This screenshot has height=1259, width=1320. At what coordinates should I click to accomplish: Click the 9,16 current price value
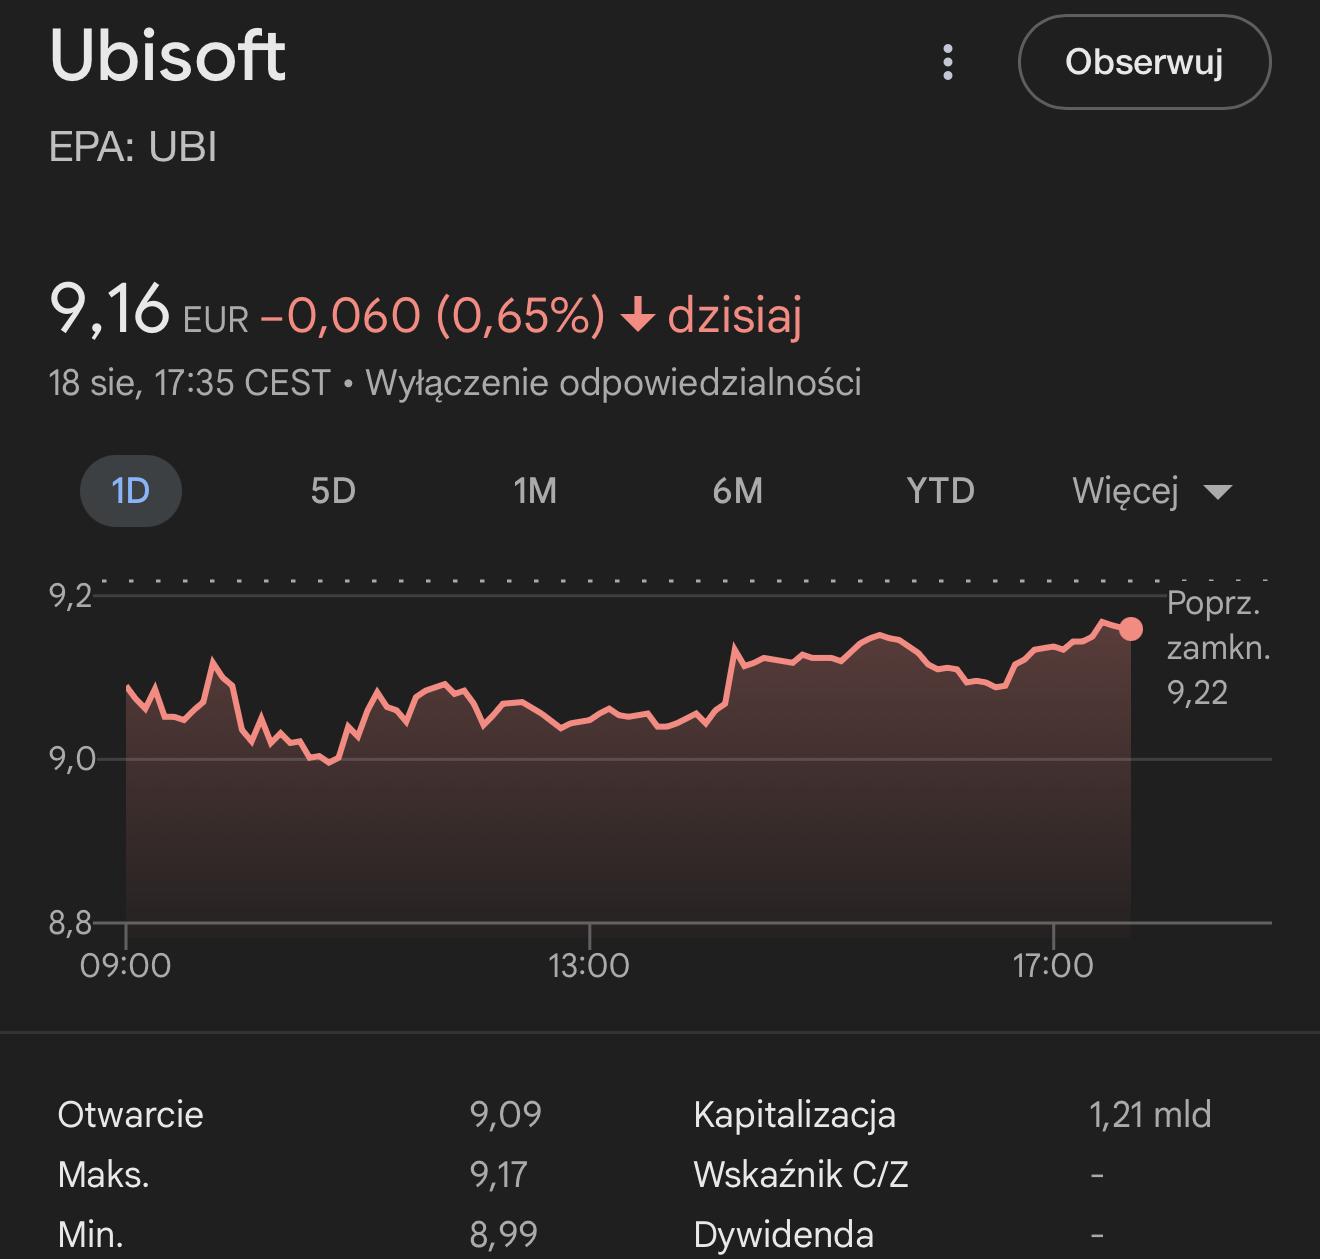click(x=110, y=309)
